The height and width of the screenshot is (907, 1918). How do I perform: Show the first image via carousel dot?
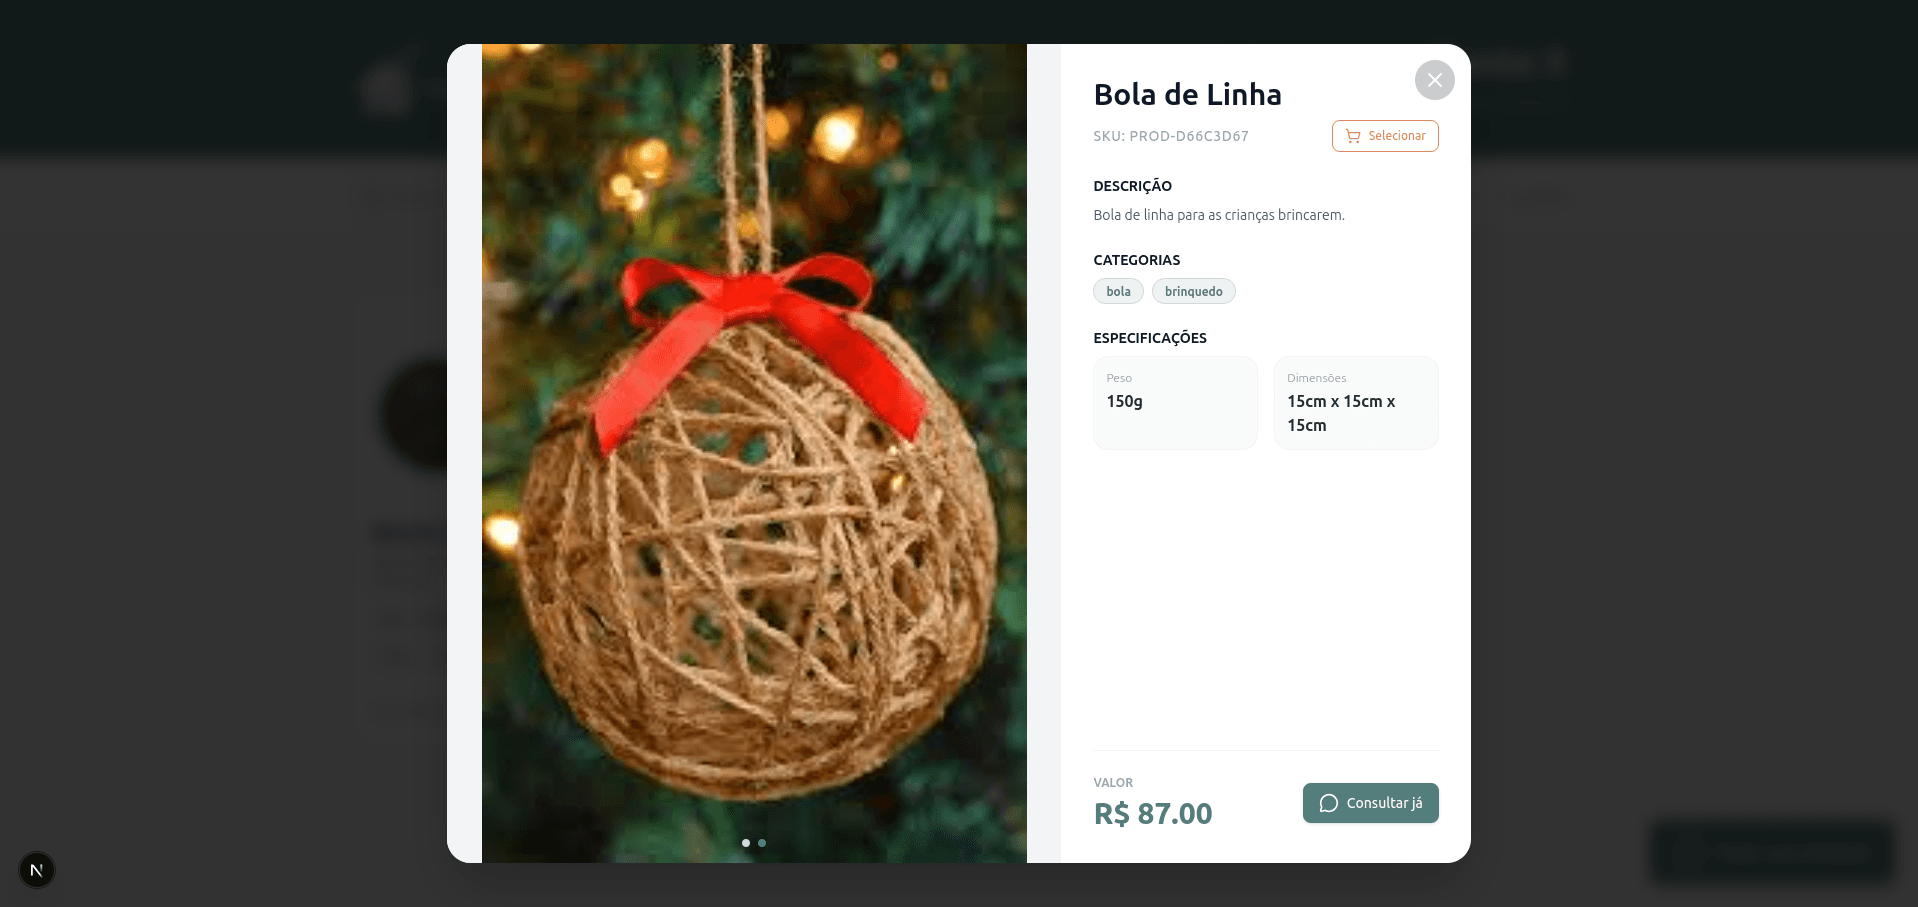point(746,843)
